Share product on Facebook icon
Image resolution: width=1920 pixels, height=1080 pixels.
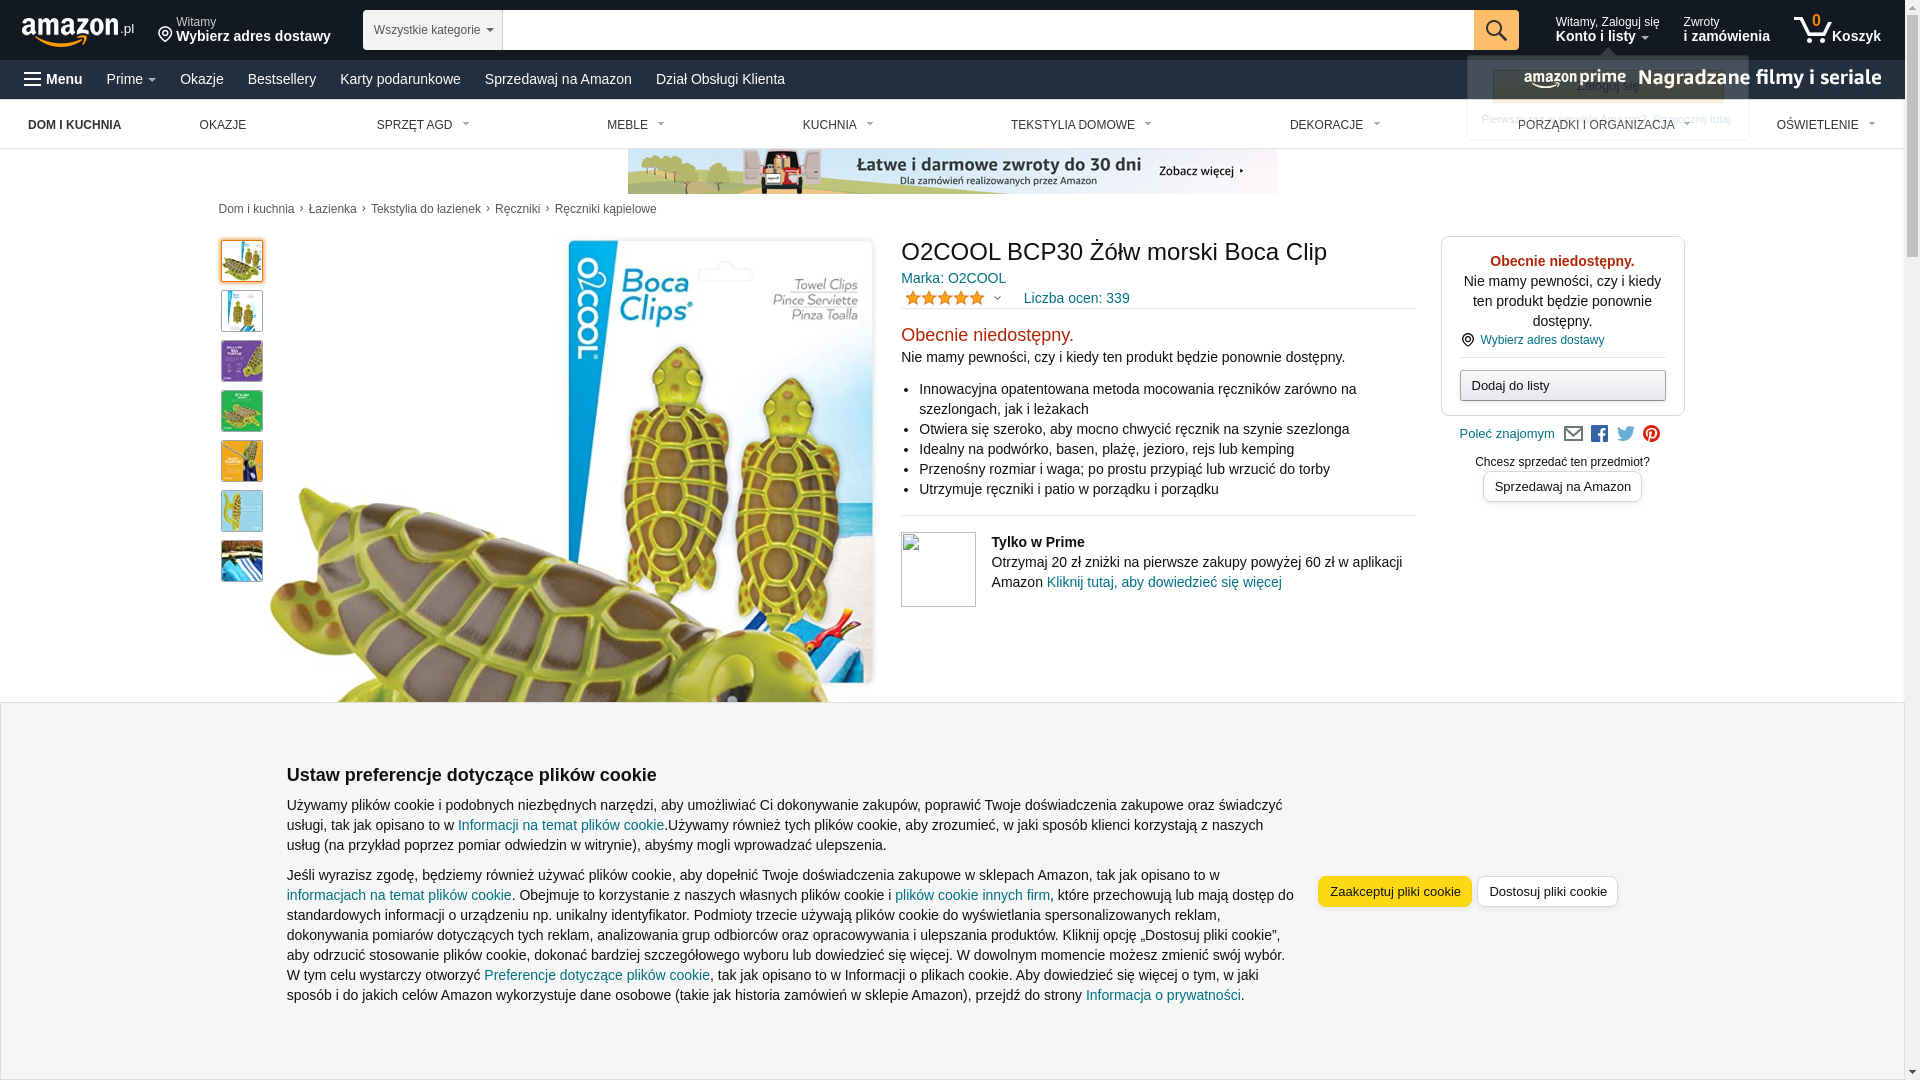(x=1599, y=434)
